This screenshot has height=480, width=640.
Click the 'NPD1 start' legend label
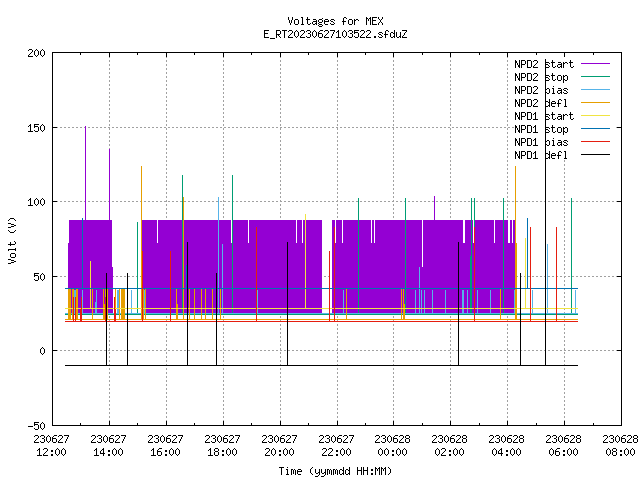pos(544,116)
